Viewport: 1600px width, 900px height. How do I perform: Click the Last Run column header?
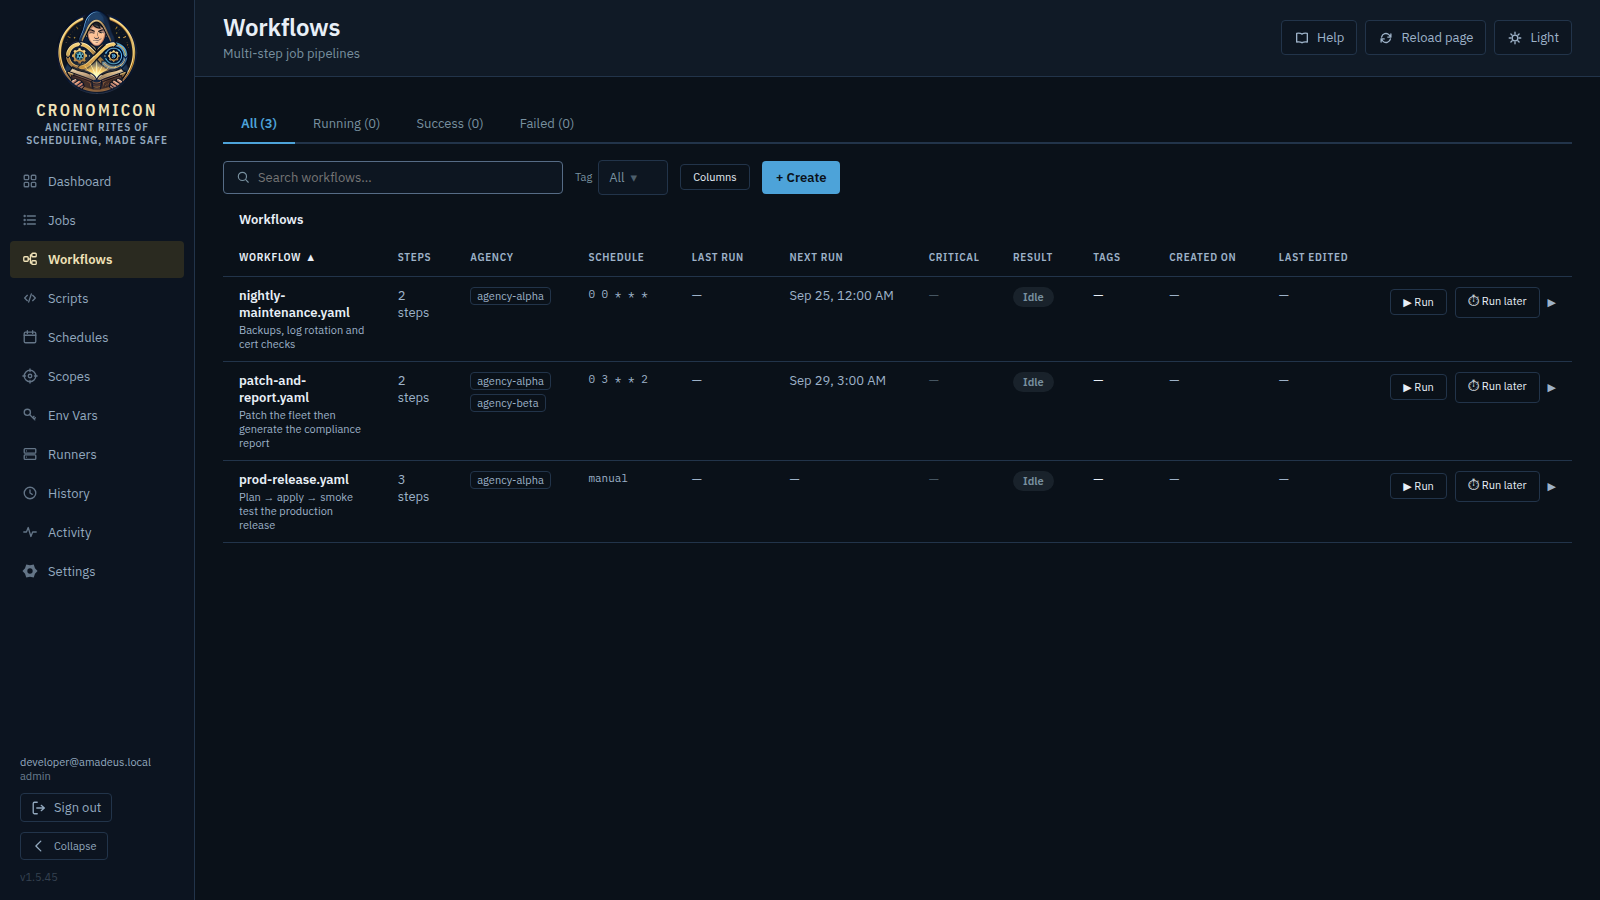tap(717, 257)
